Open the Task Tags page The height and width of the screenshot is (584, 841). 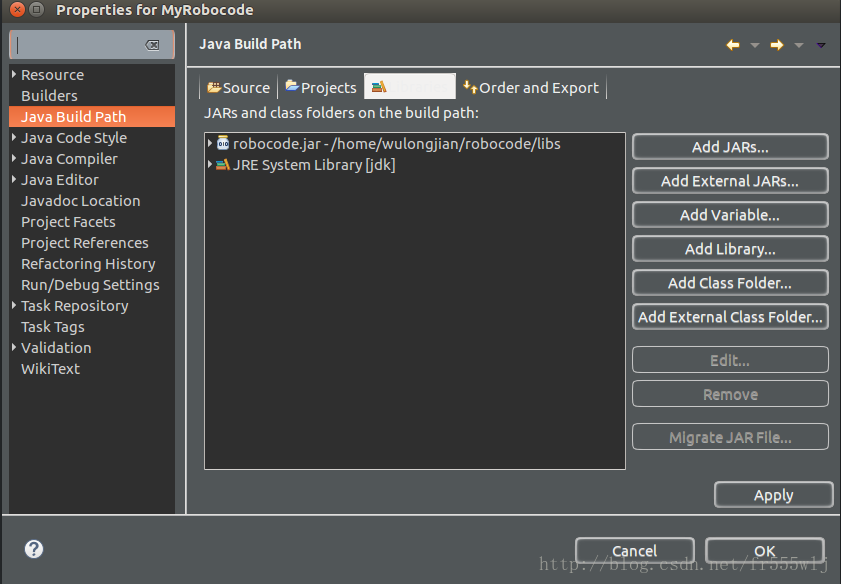[53, 327]
